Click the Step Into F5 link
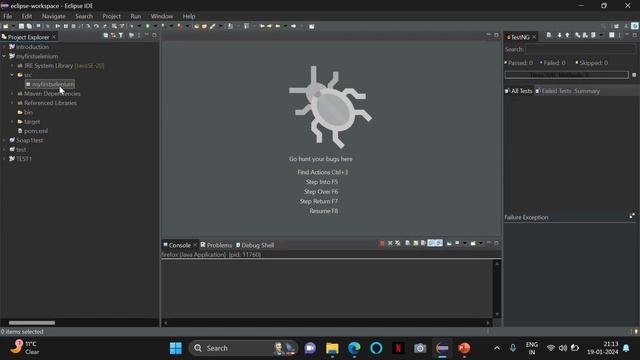 (322, 182)
